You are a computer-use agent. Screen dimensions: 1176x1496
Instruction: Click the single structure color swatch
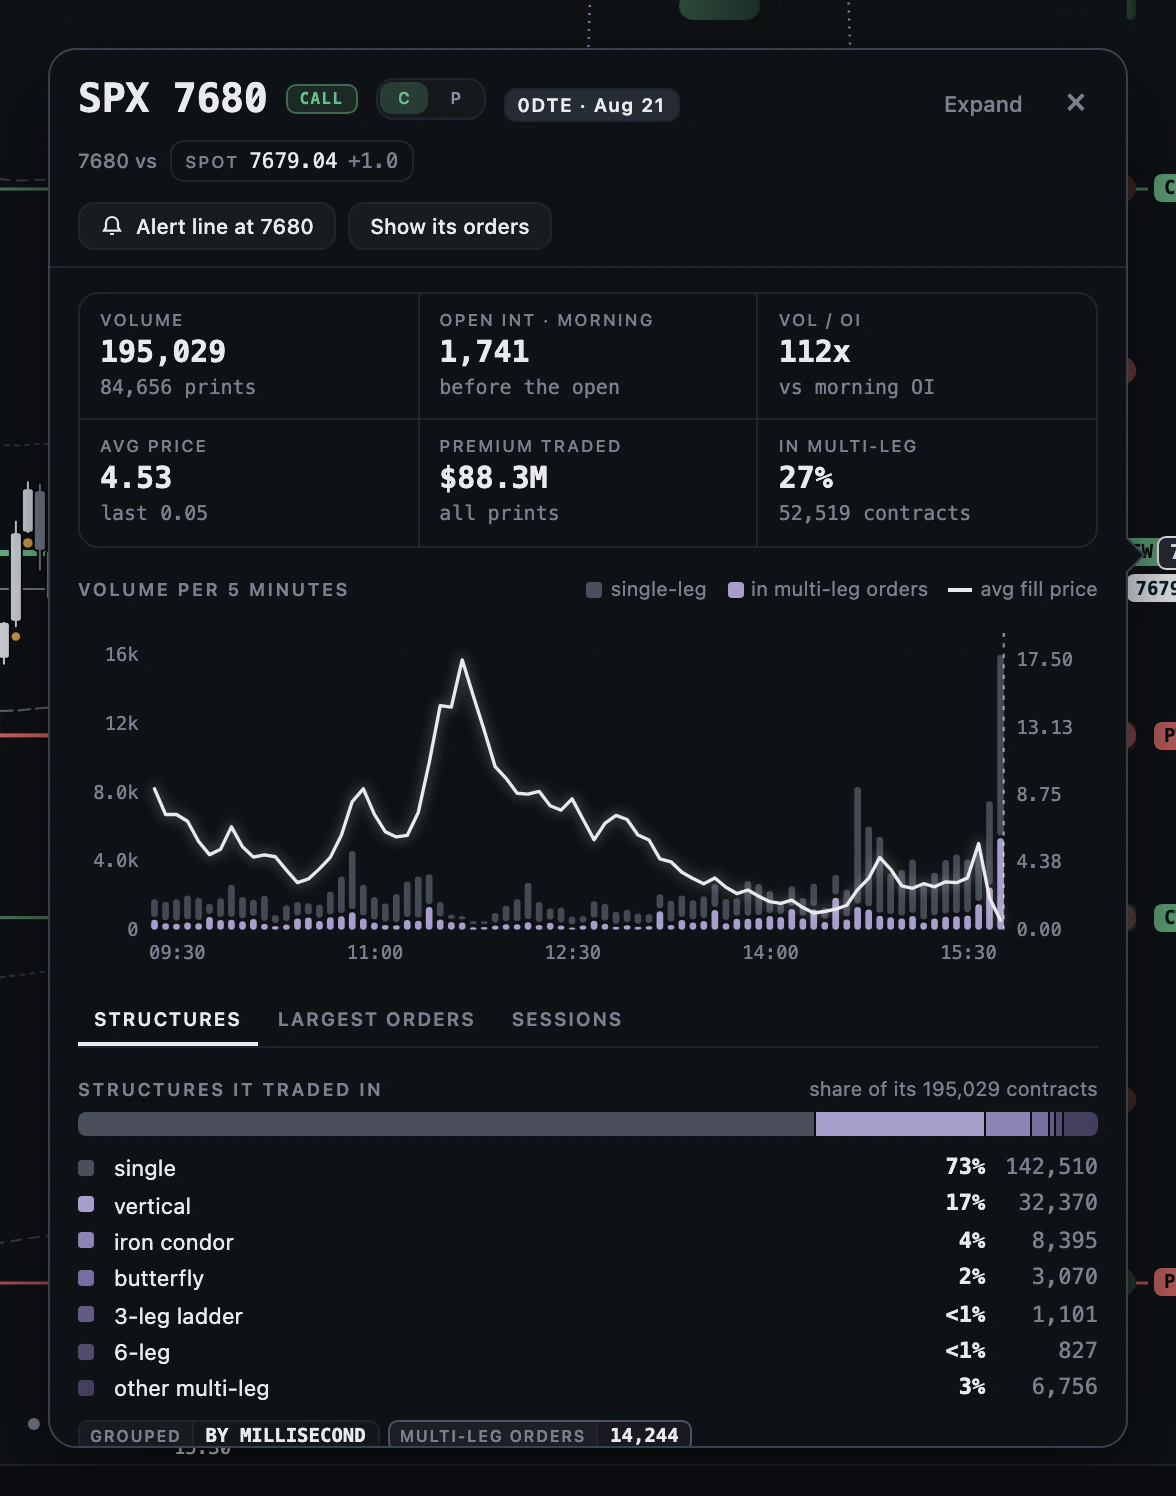coord(86,1168)
